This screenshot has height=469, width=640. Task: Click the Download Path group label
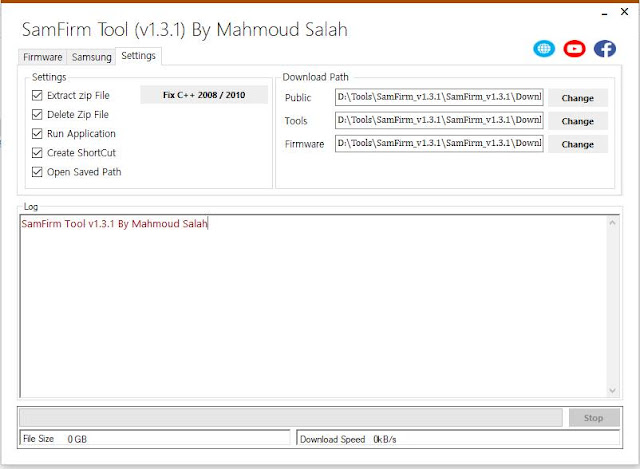[x=316, y=77]
